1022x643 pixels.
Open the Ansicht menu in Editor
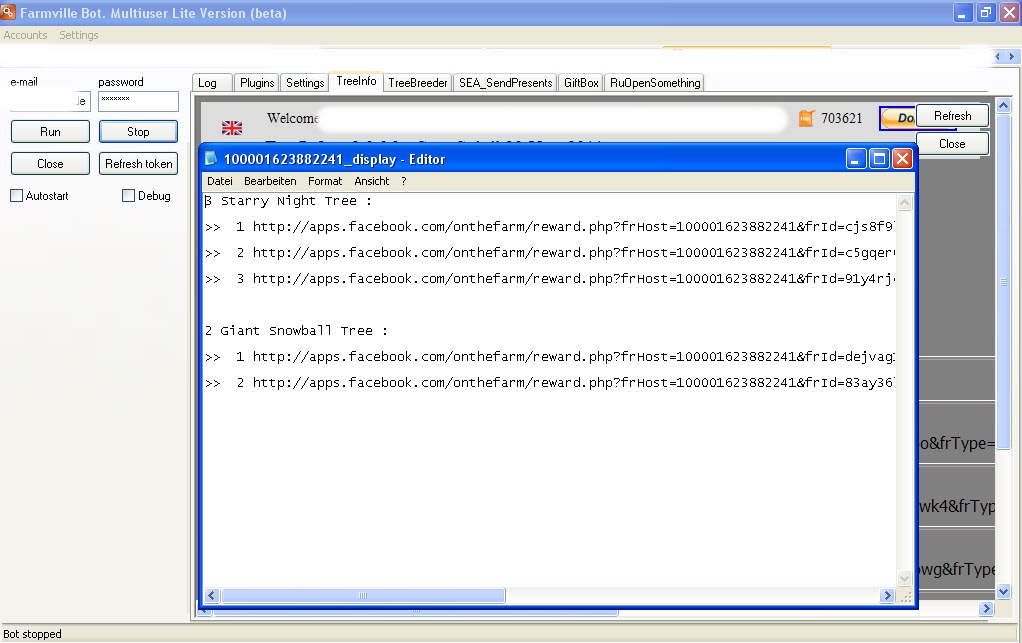[x=372, y=181]
